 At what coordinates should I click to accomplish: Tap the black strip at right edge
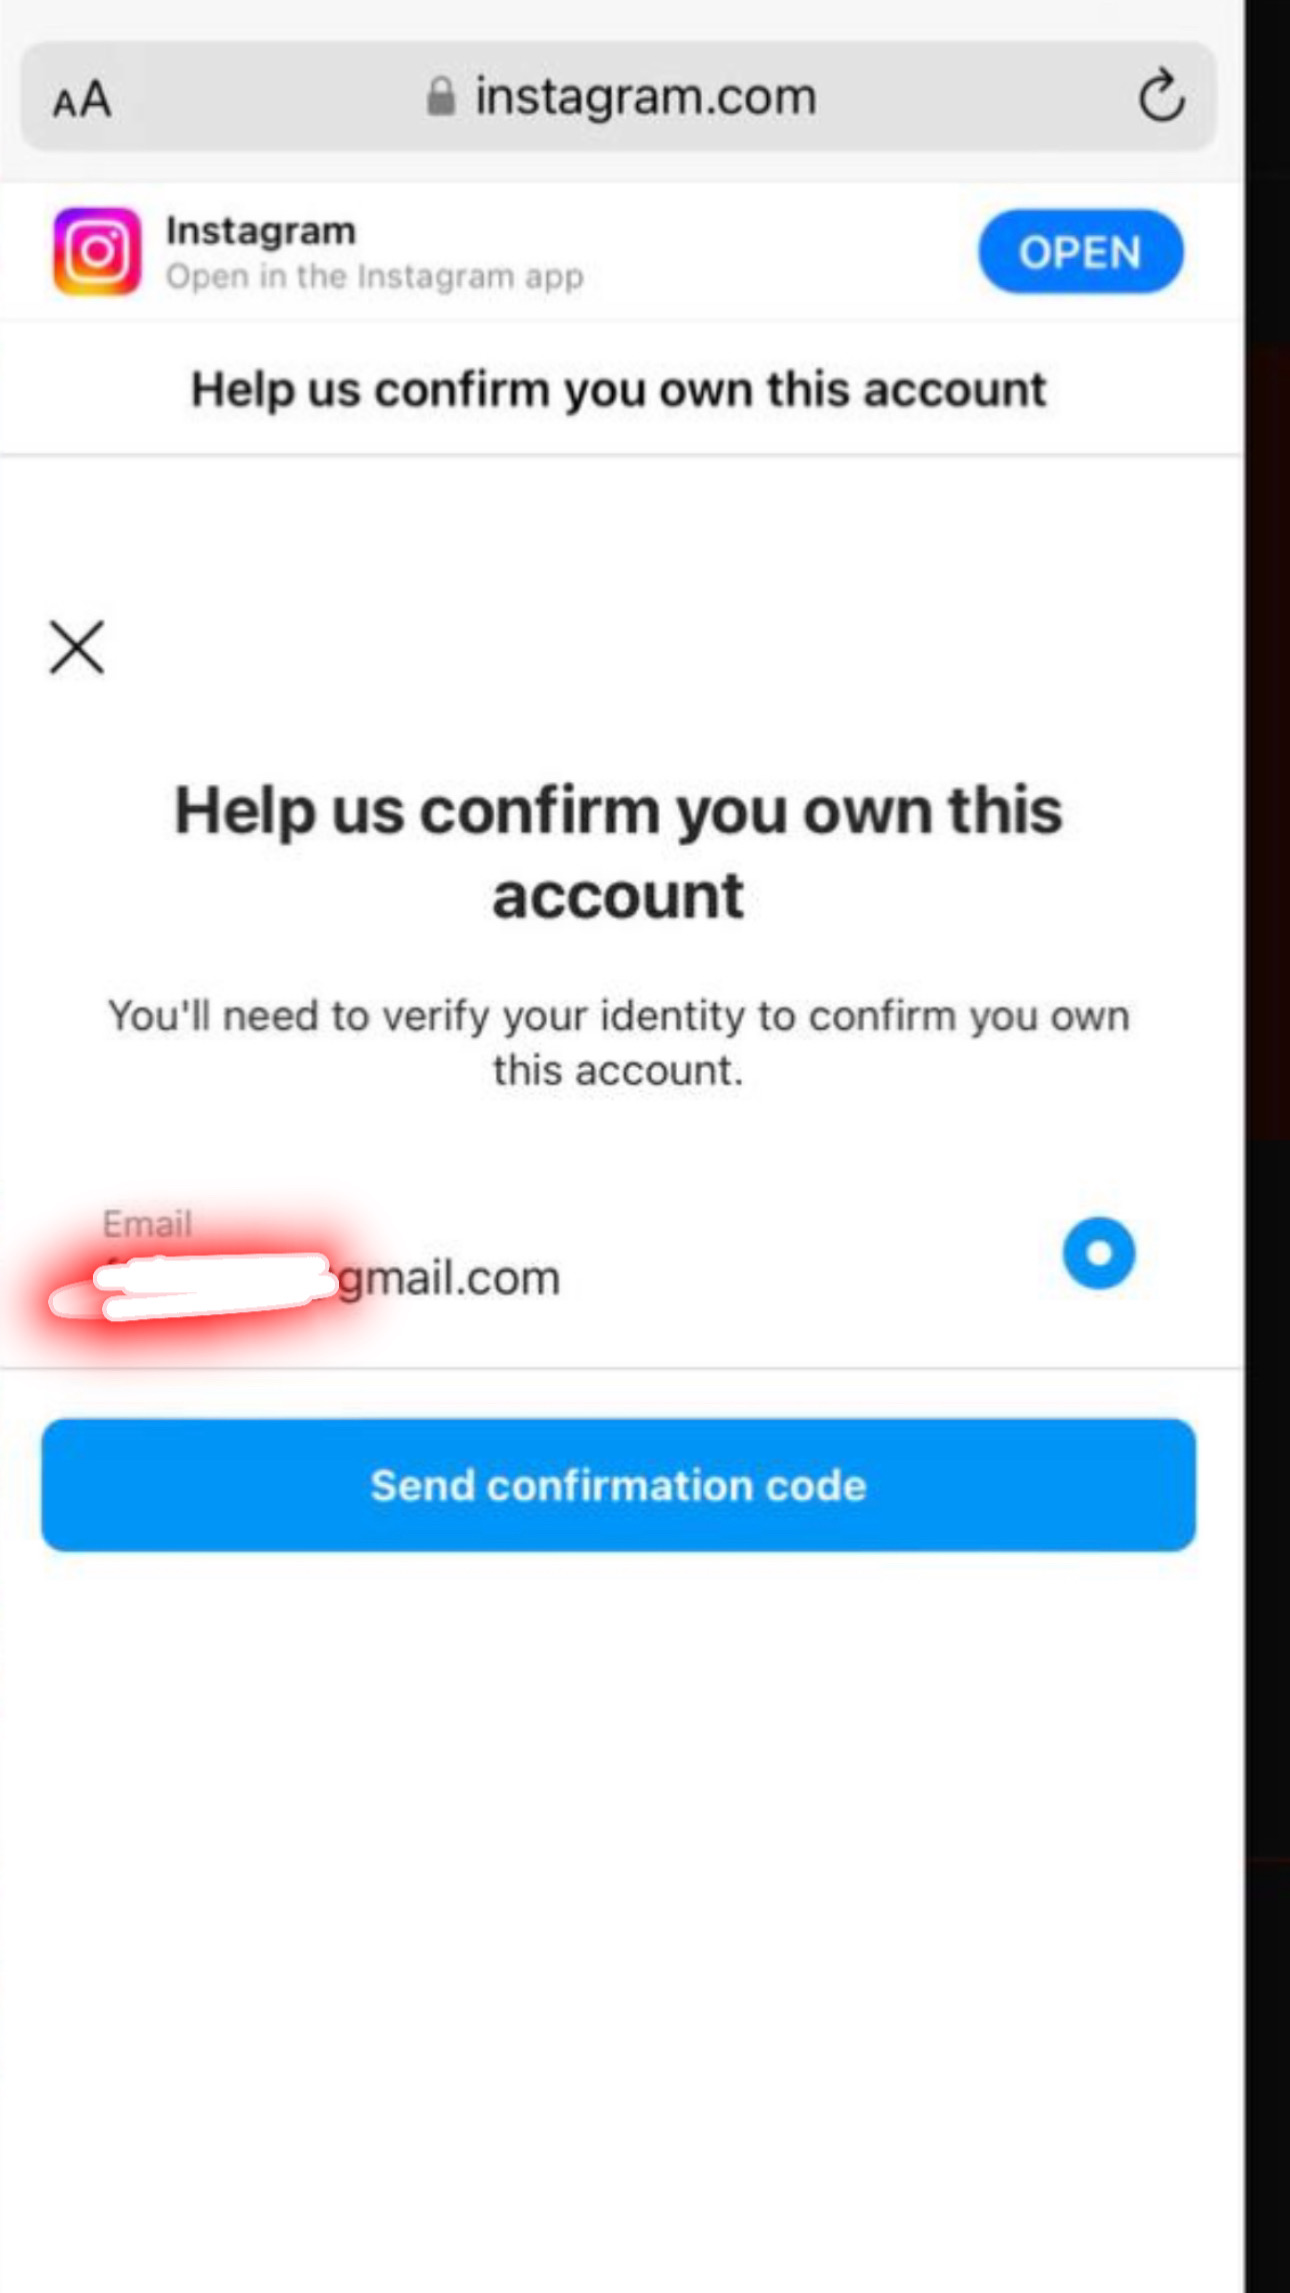point(1267,1146)
